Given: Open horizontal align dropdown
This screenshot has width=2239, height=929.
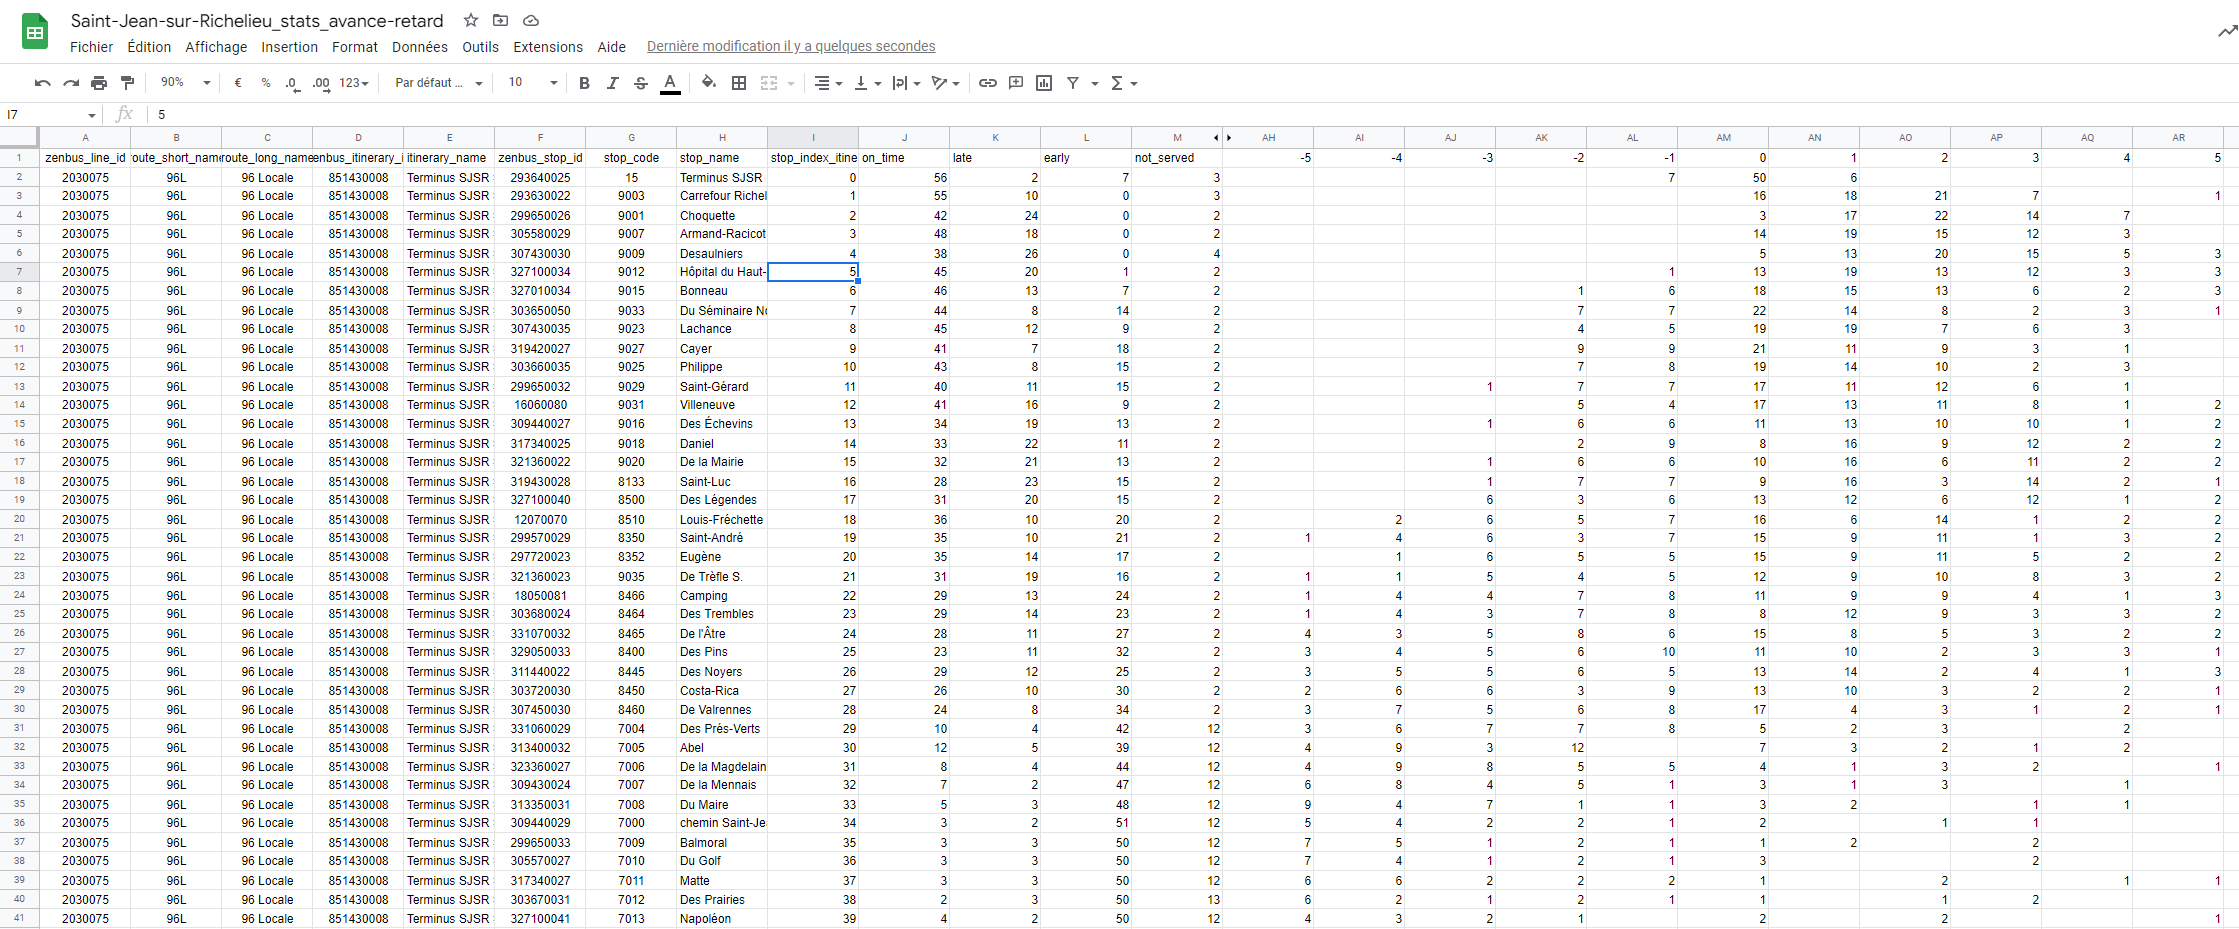Looking at the screenshot, I should pyautogui.click(x=828, y=83).
